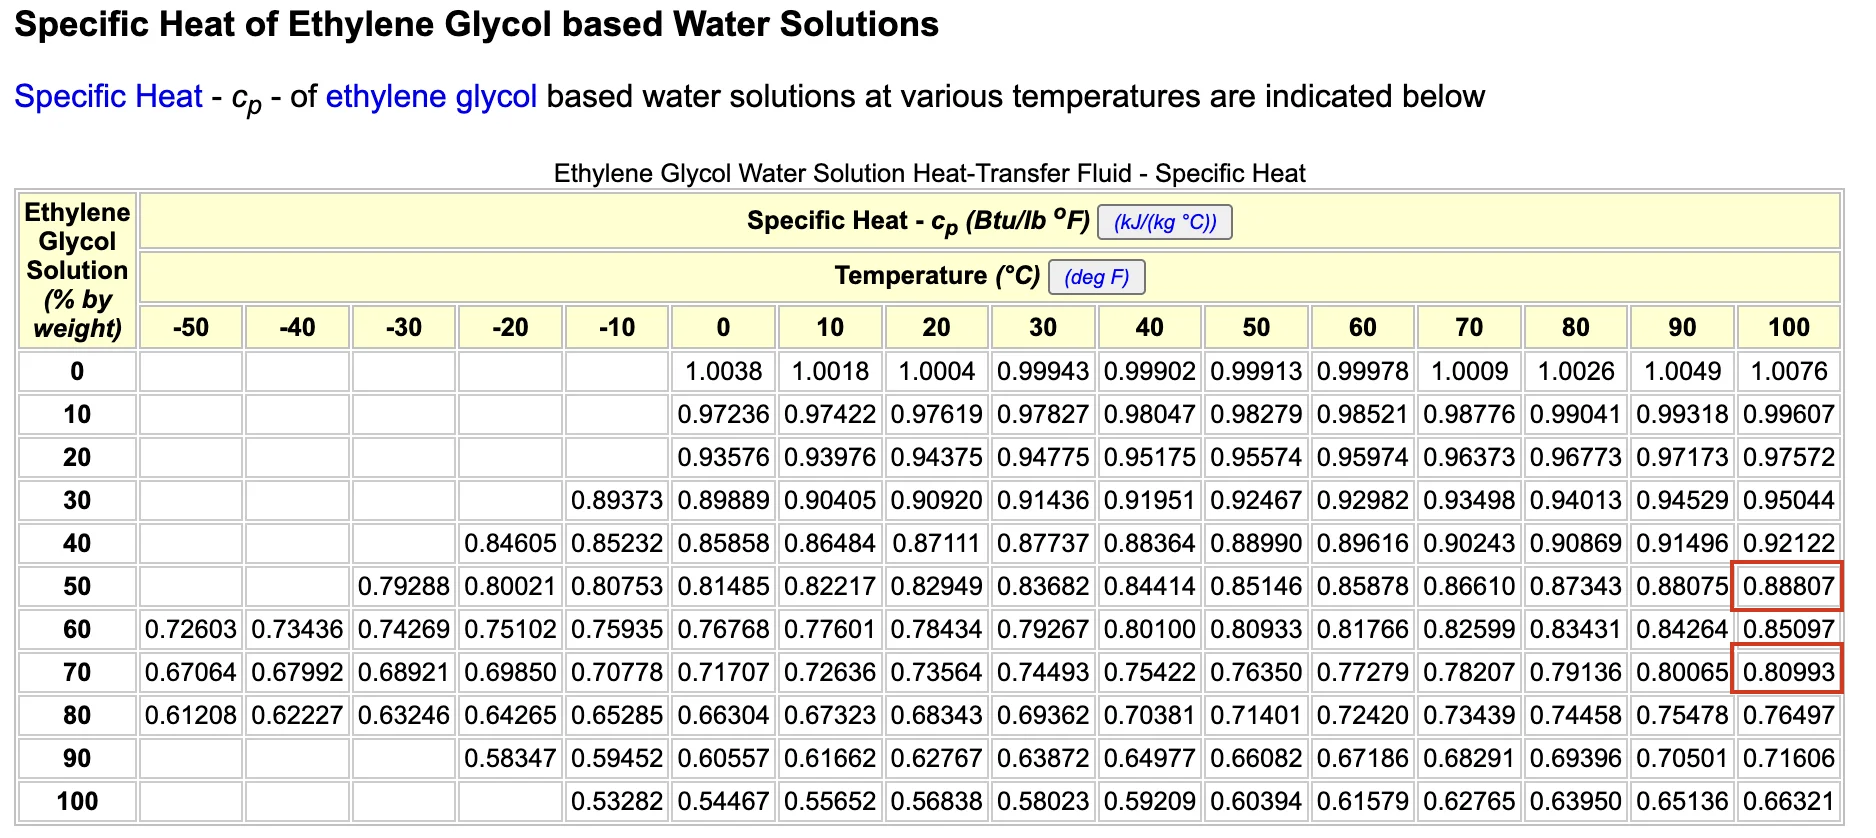The image size is (1876, 838).
Task: Switch temperature with the deg F button
Action: (1096, 277)
